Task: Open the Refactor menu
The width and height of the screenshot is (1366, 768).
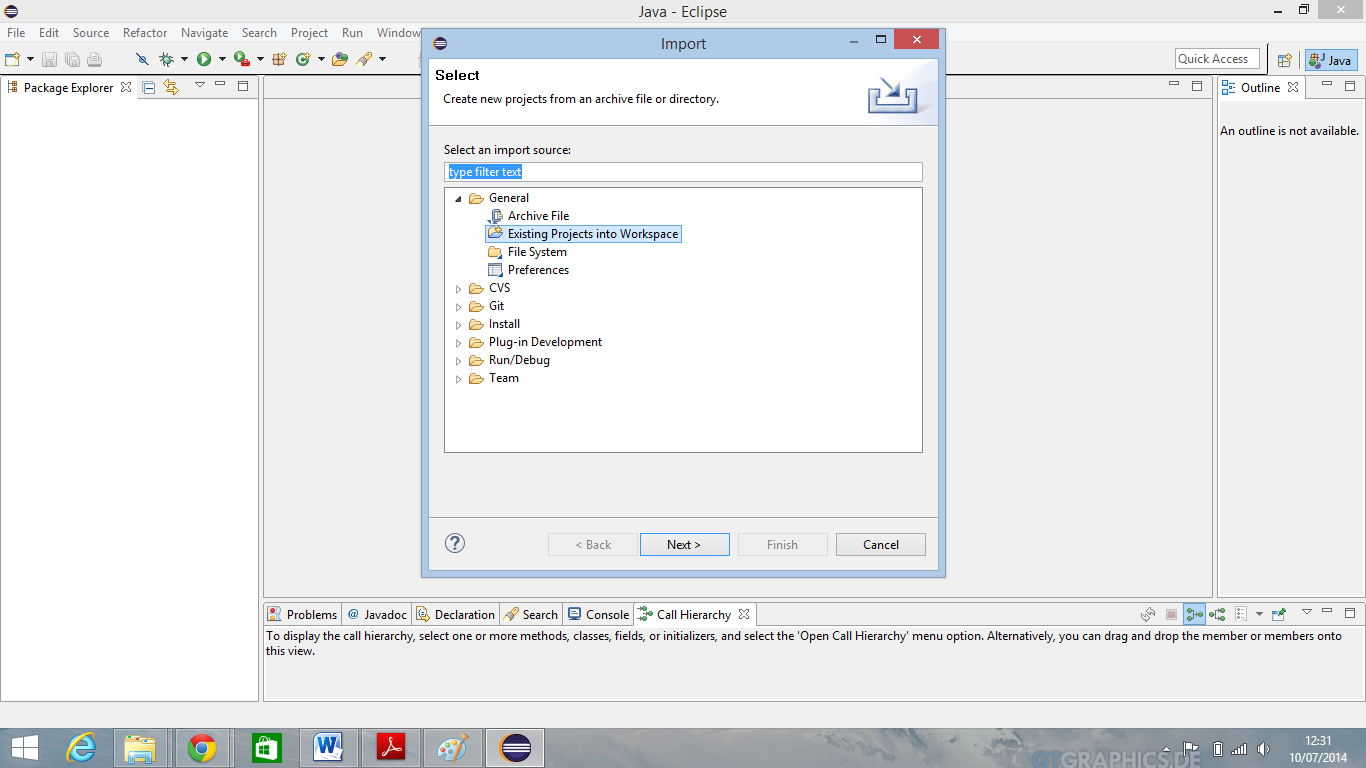Action: click(145, 33)
